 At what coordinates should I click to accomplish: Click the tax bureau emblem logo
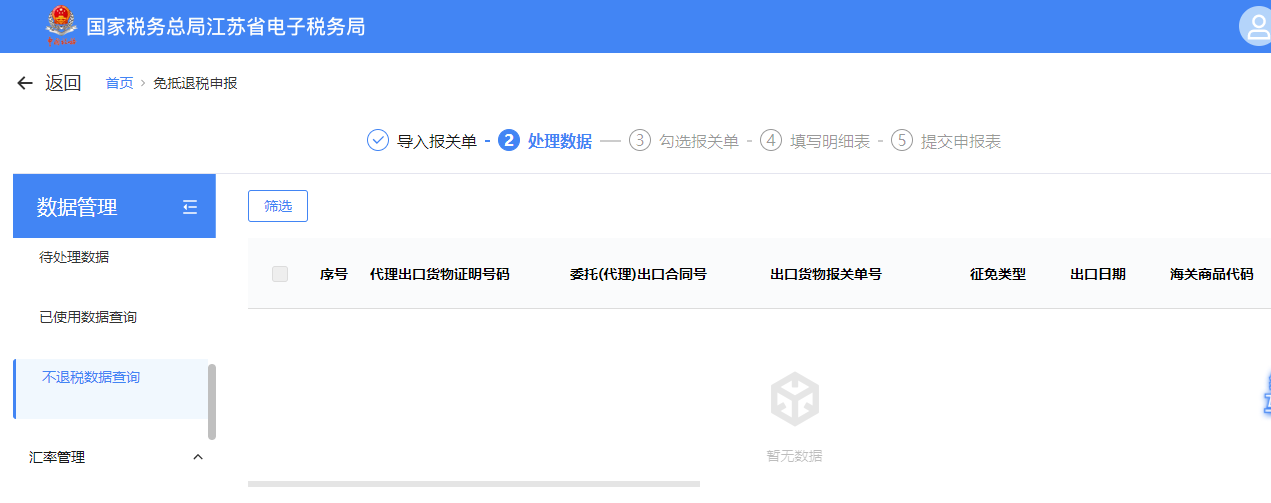pyautogui.click(x=61, y=26)
